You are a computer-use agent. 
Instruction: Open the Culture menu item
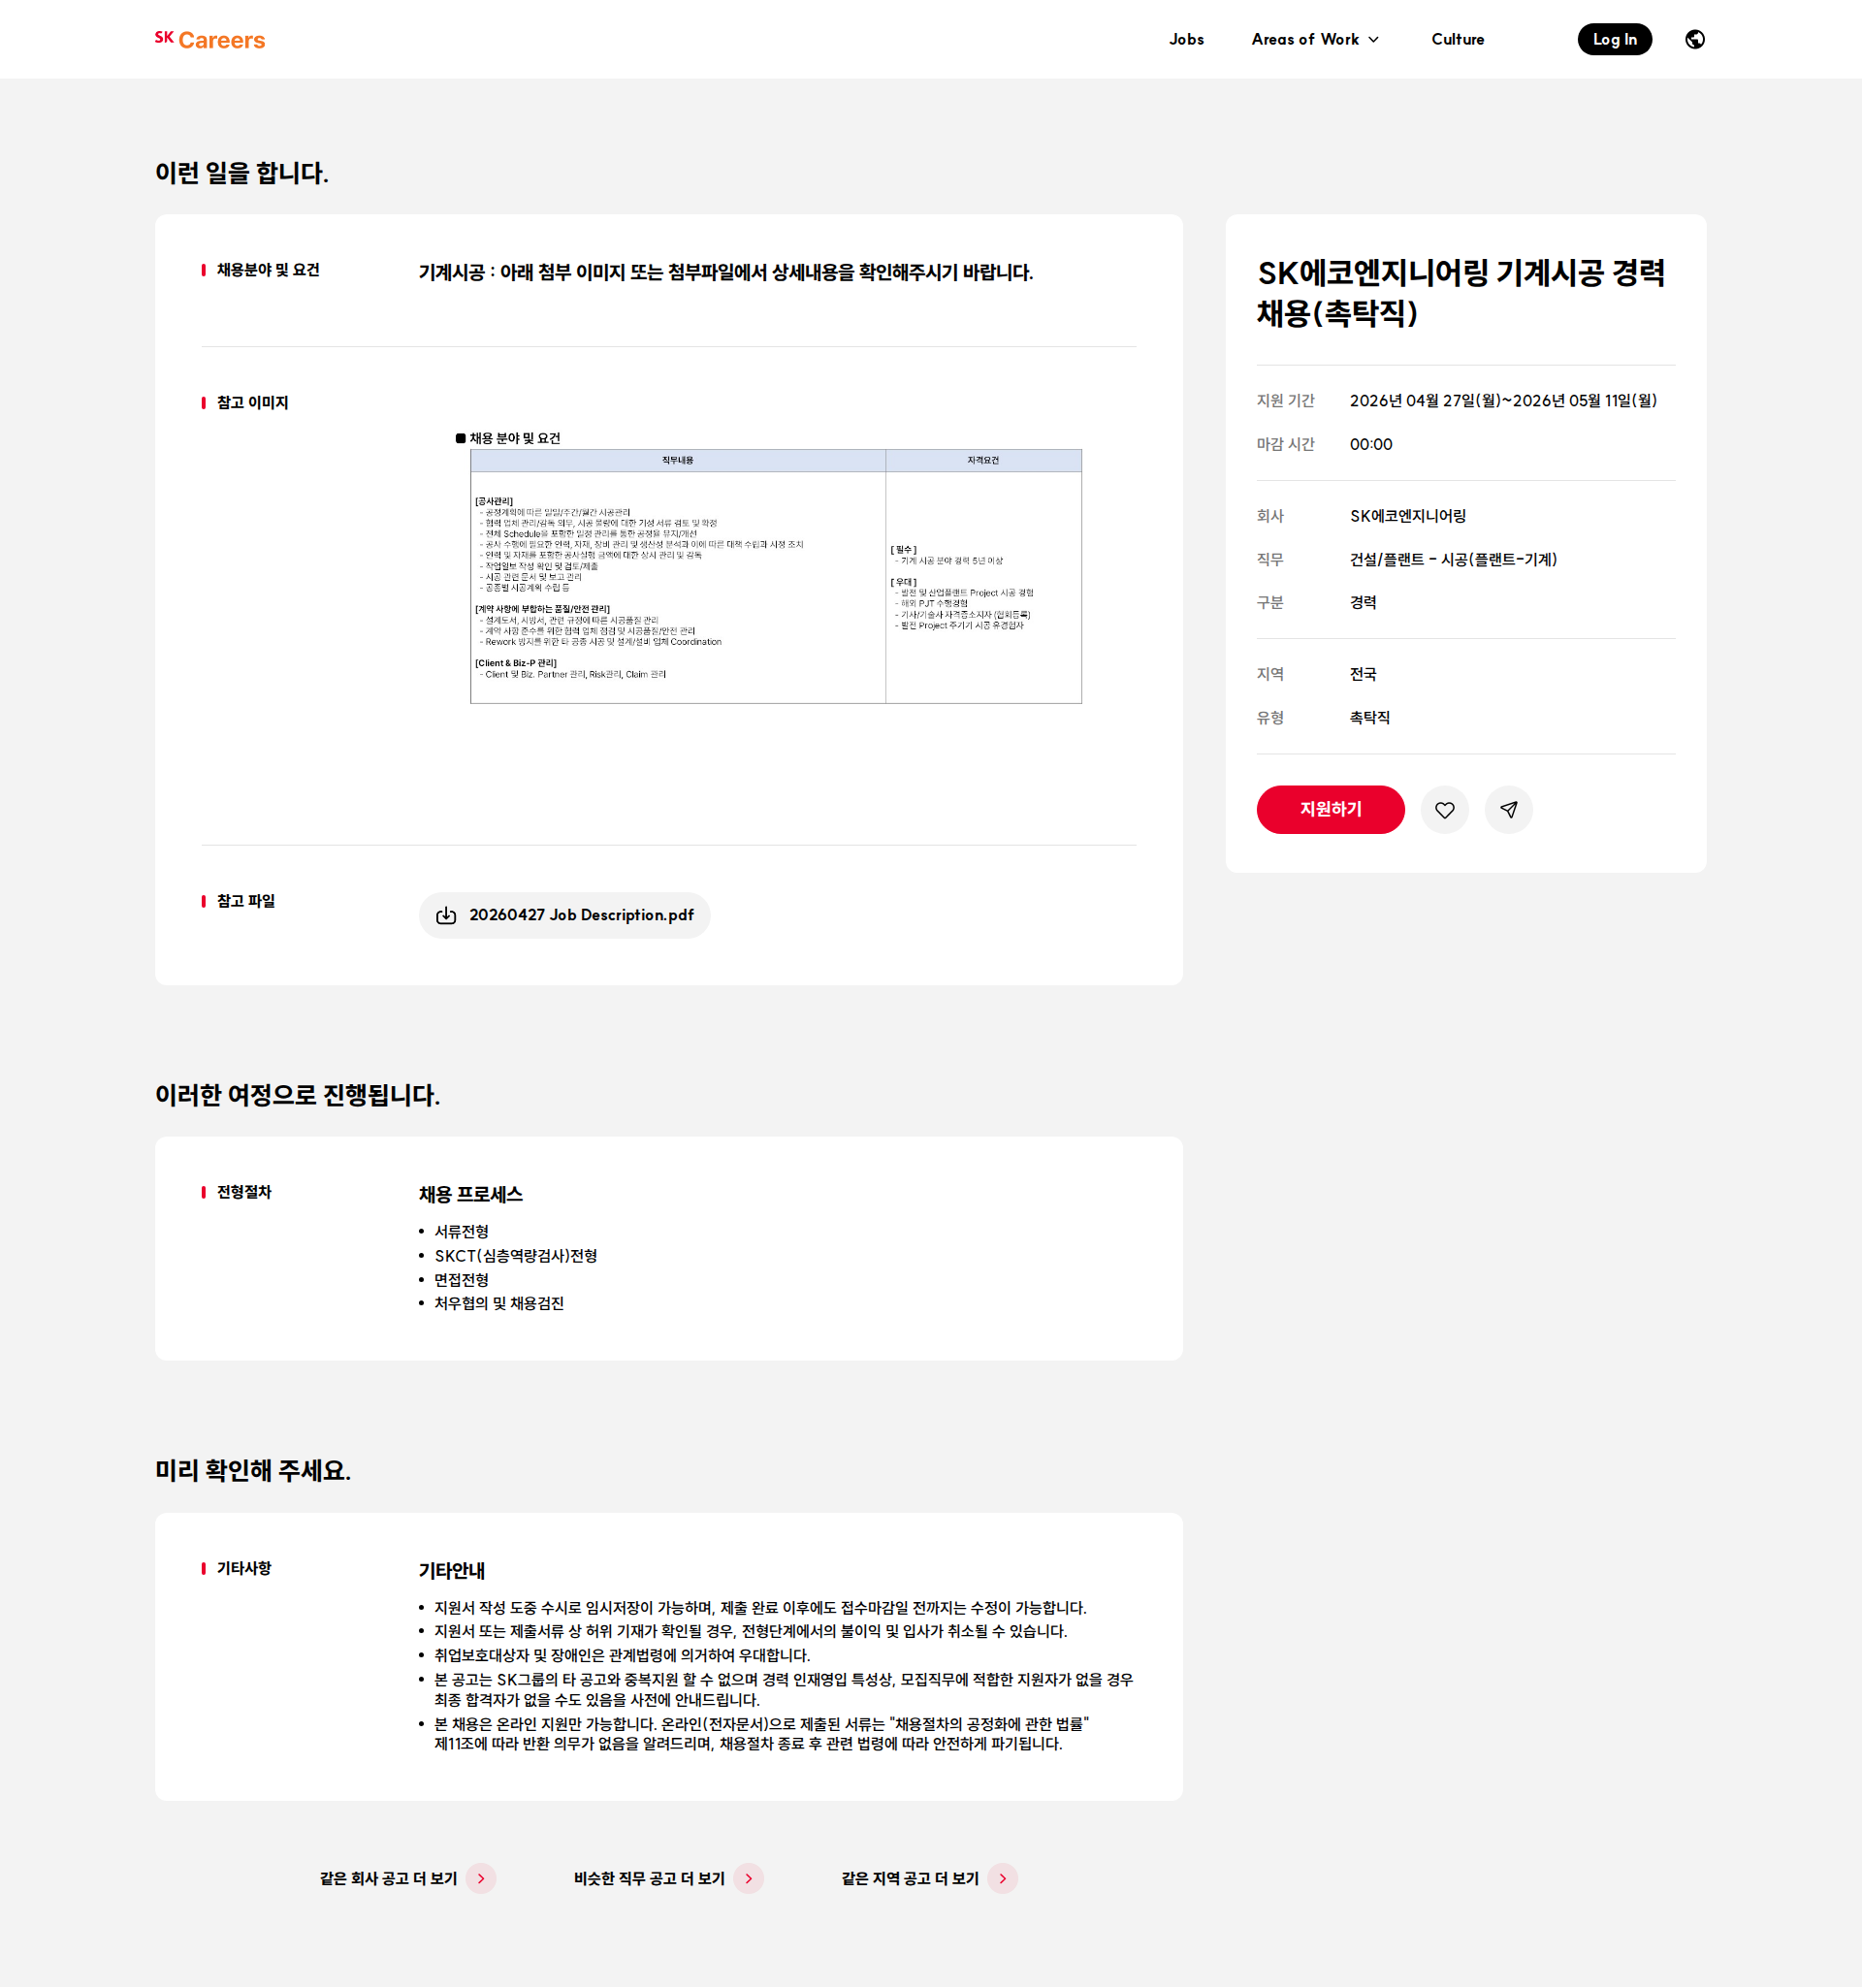pos(1457,39)
